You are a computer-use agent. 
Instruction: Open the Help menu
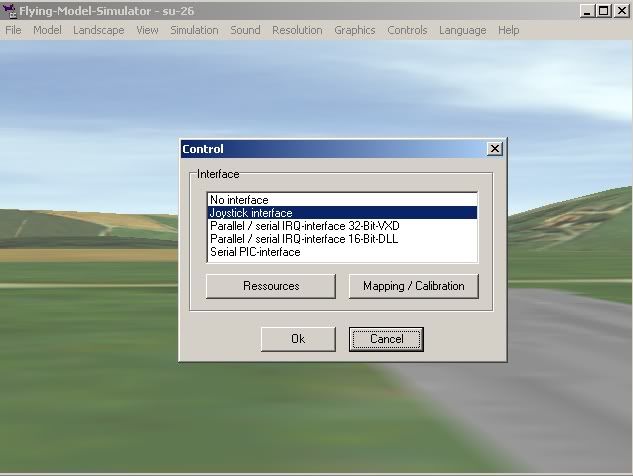pos(508,30)
